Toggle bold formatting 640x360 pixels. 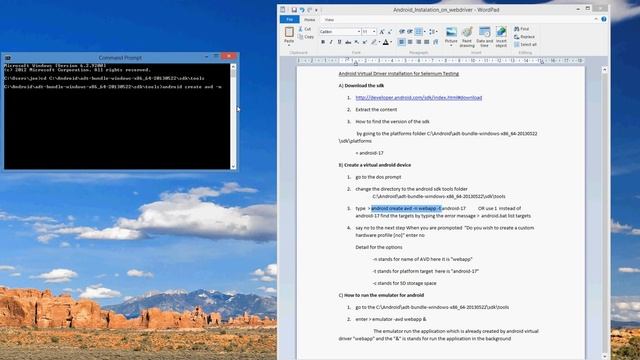point(323,42)
